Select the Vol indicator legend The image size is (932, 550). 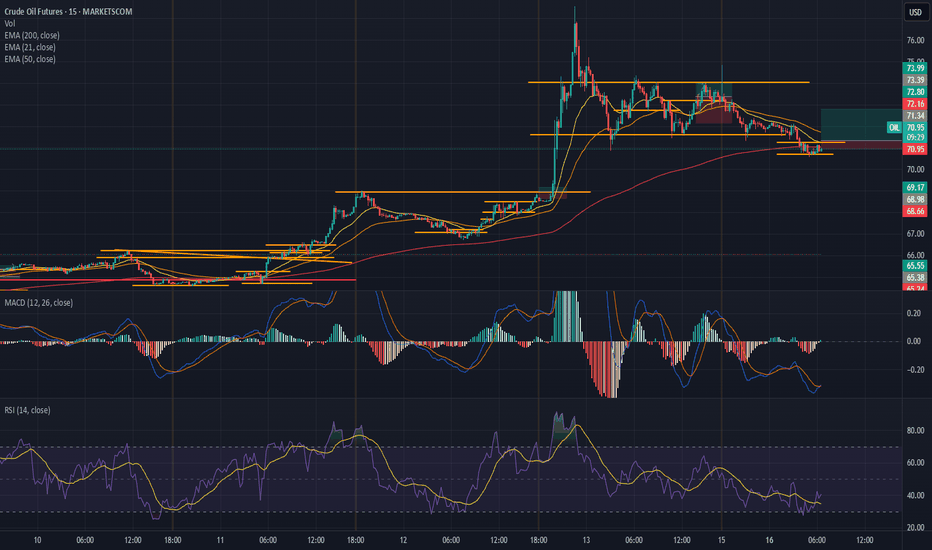8,23
